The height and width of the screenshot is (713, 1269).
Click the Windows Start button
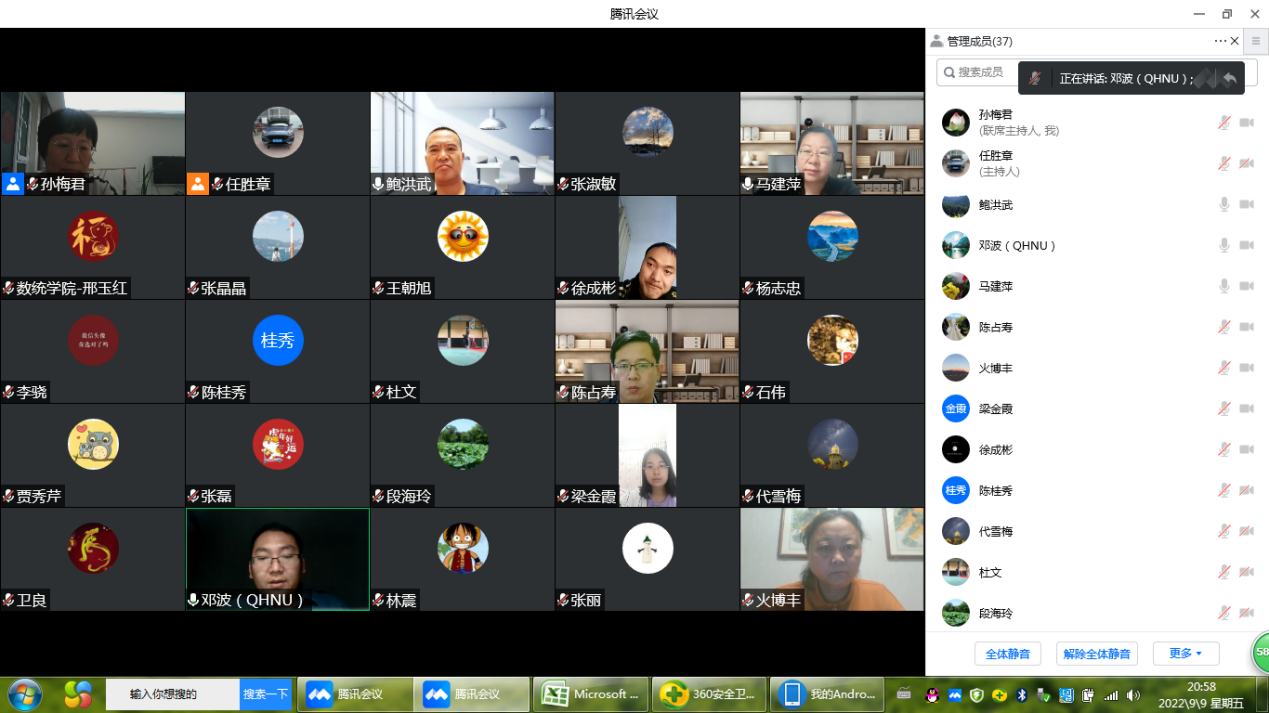(x=25, y=694)
